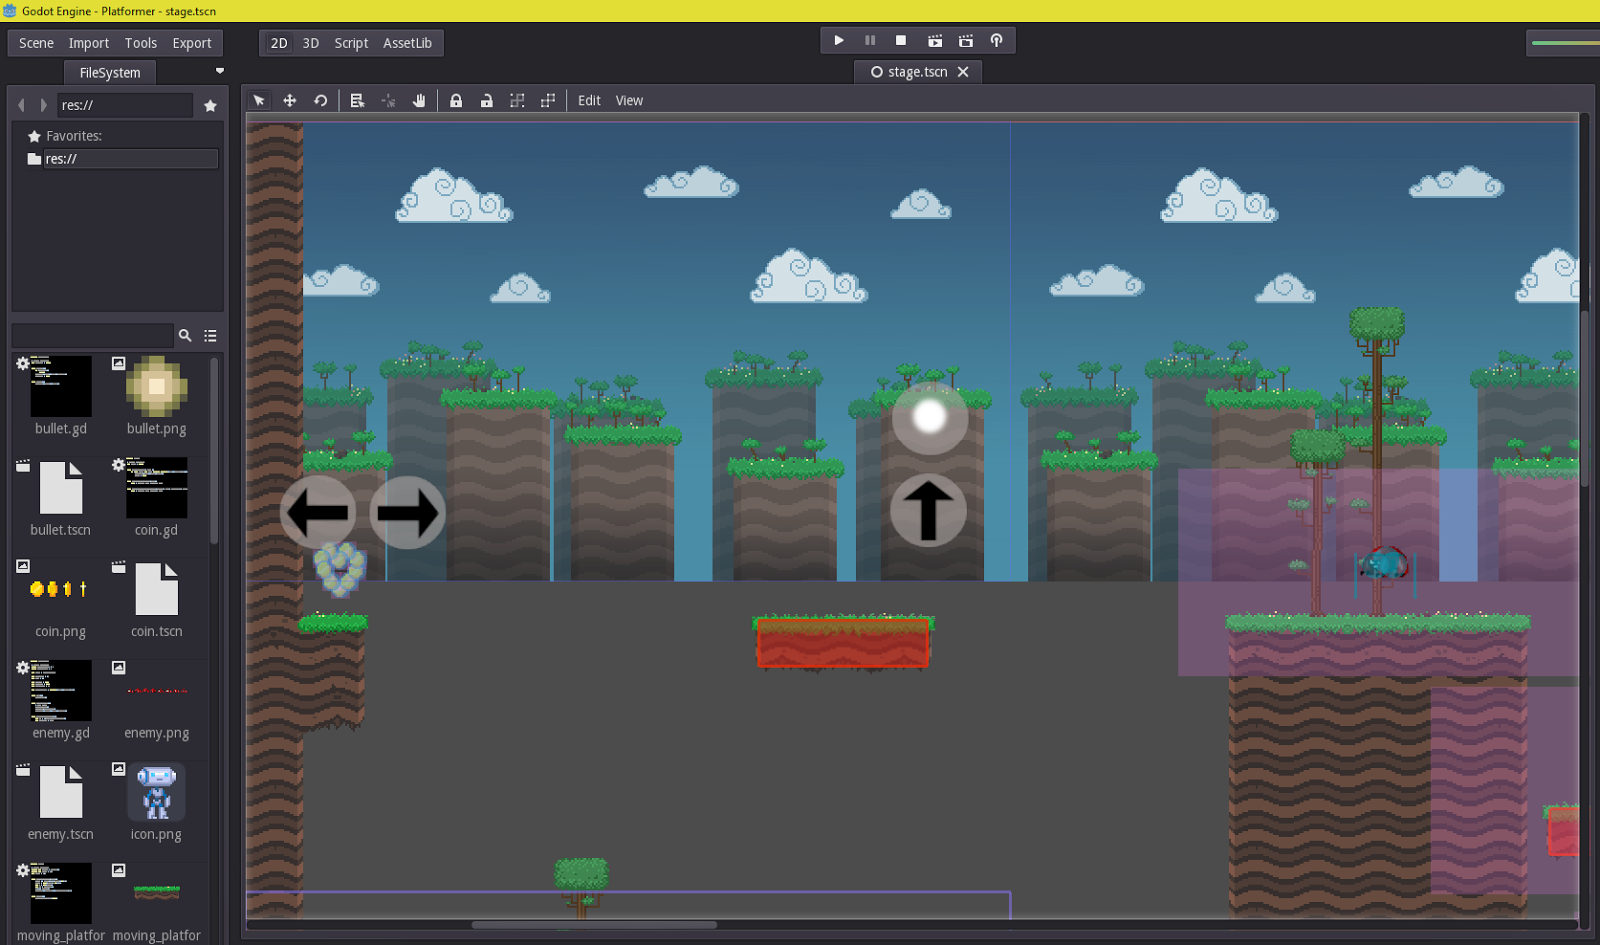
Task: Click the AssetLib button
Action: pyautogui.click(x=408, y=43)
